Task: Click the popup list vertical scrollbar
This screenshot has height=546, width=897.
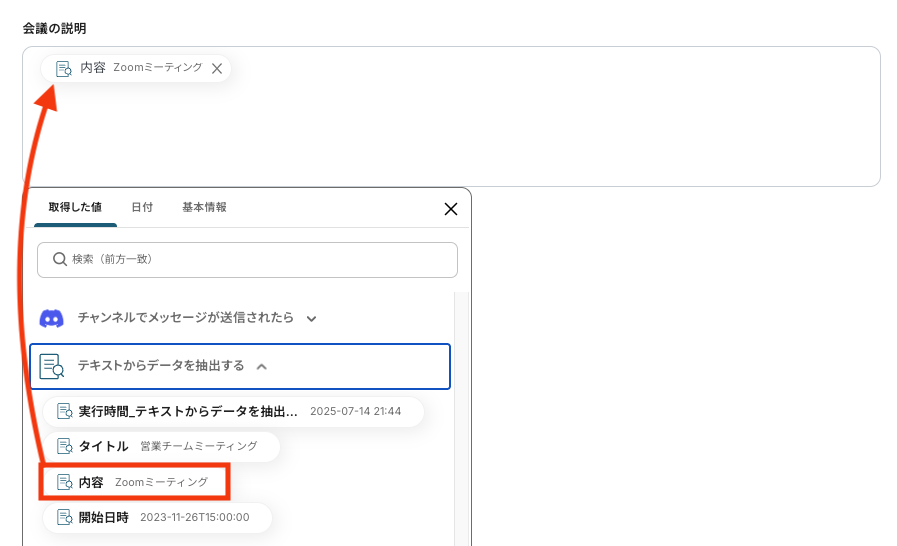Action: tap(461, 419)
